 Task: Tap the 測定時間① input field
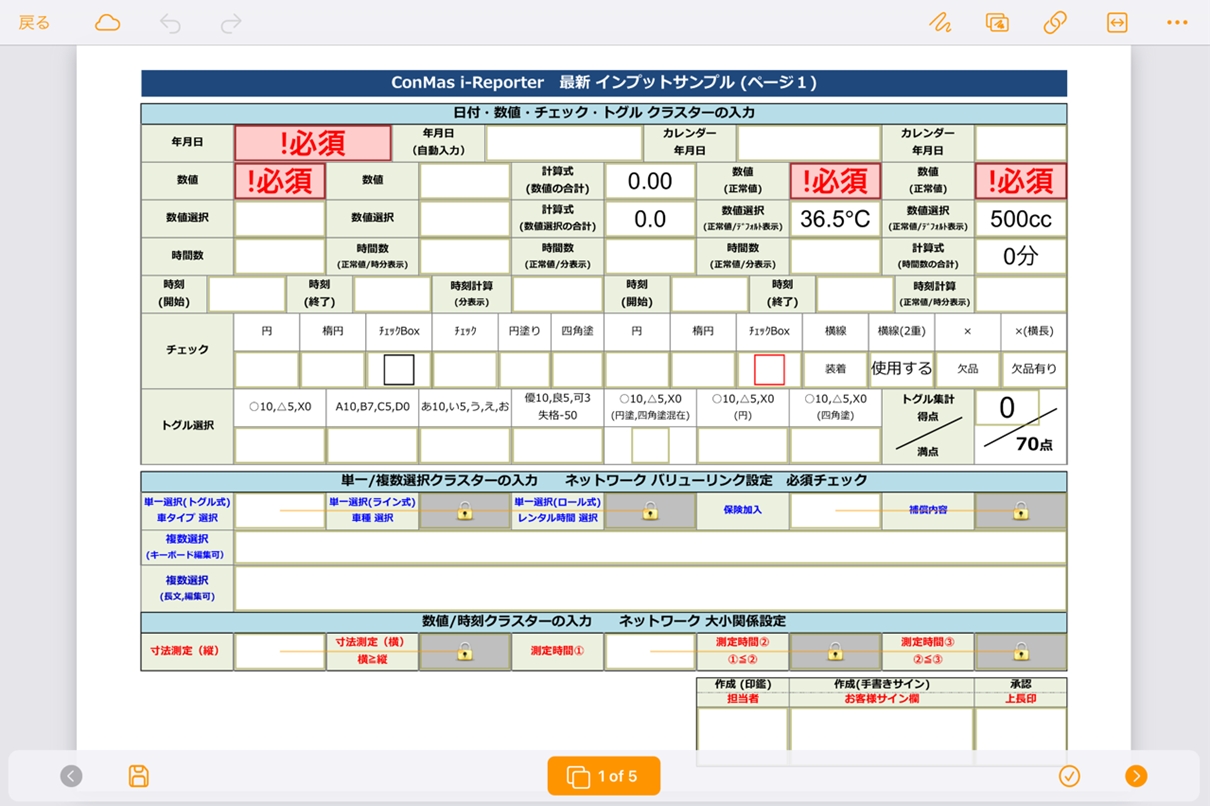[650, 652]
